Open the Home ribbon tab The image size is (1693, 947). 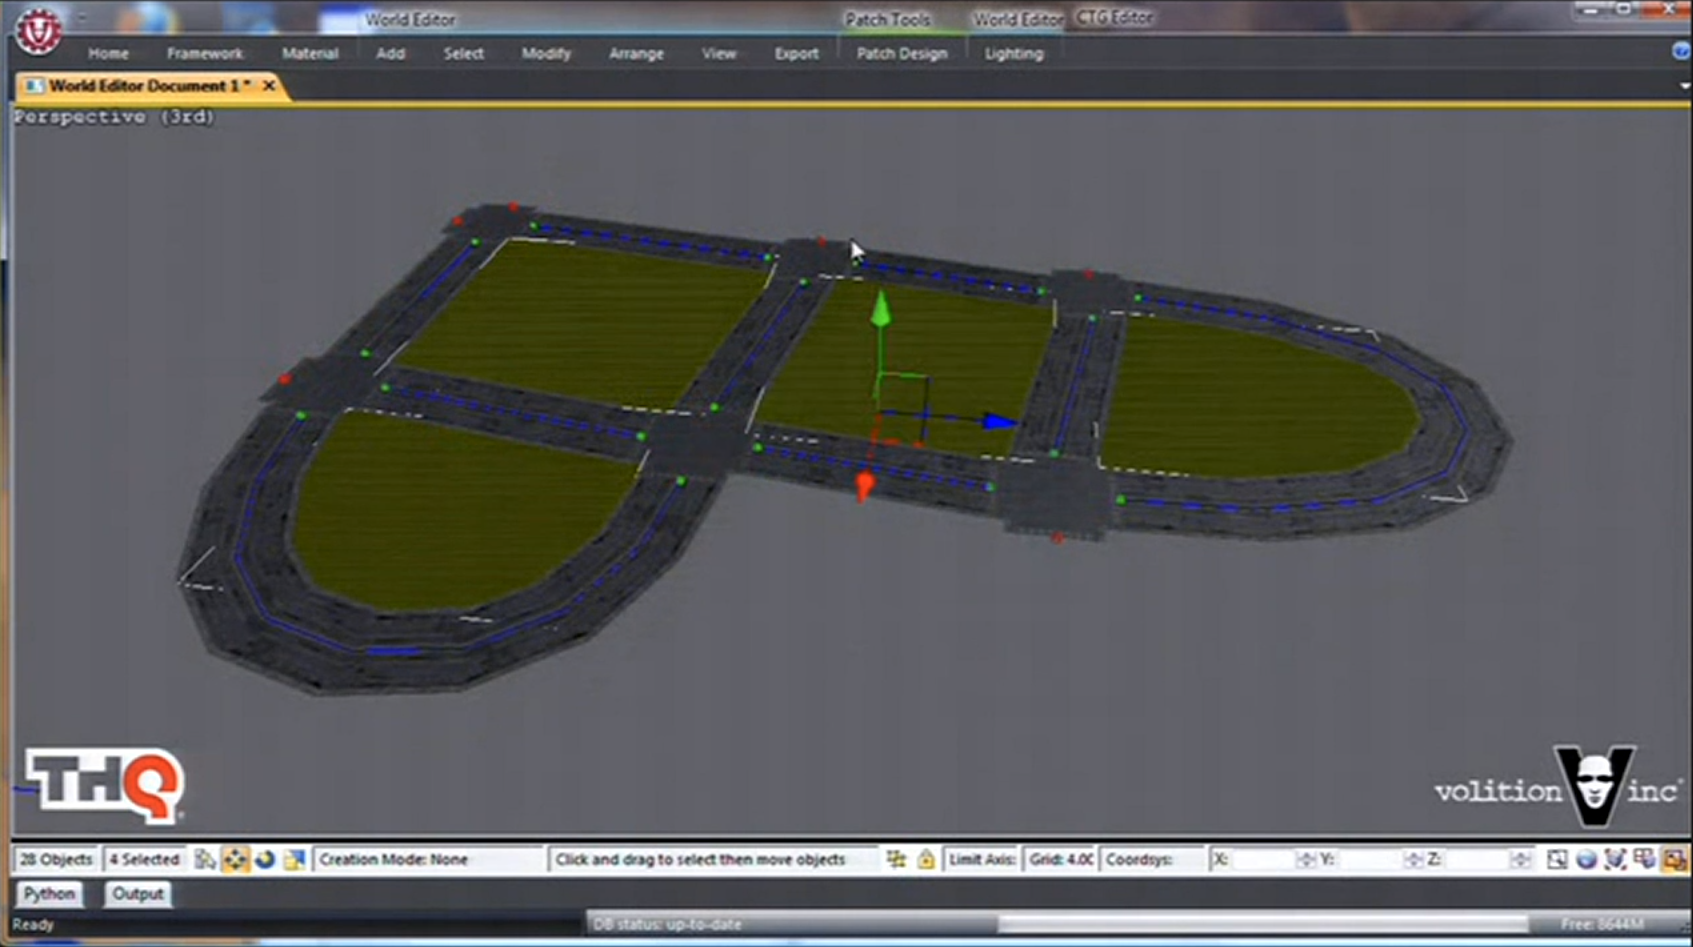[108, 54]
